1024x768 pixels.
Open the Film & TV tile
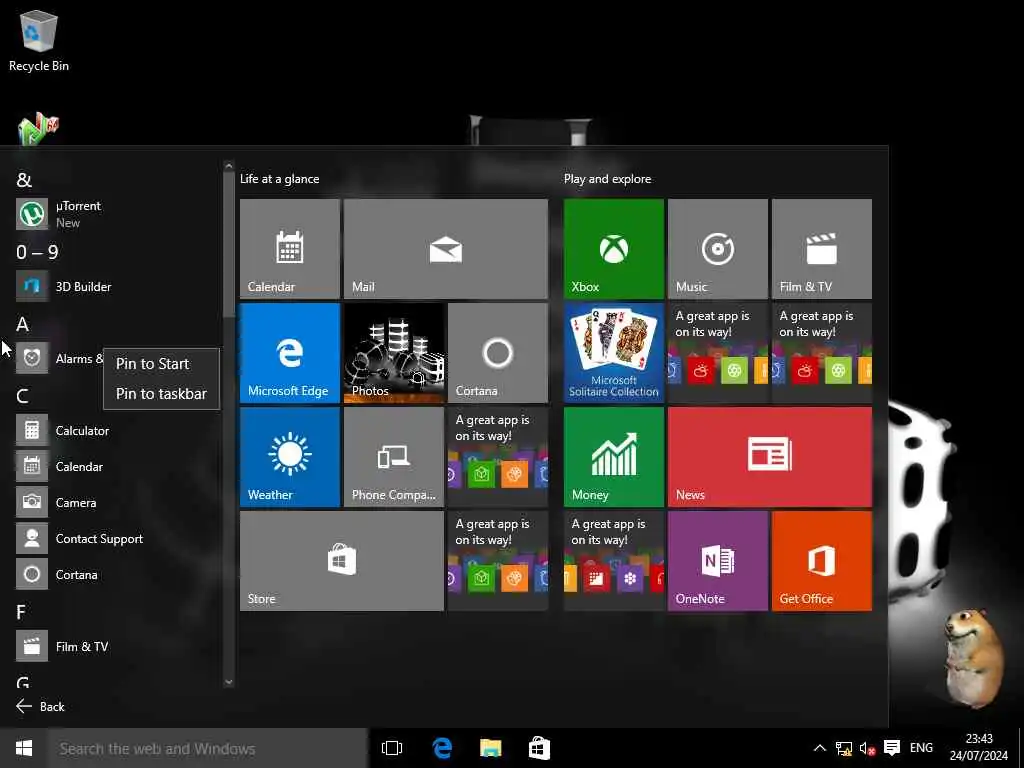[822, 249]
